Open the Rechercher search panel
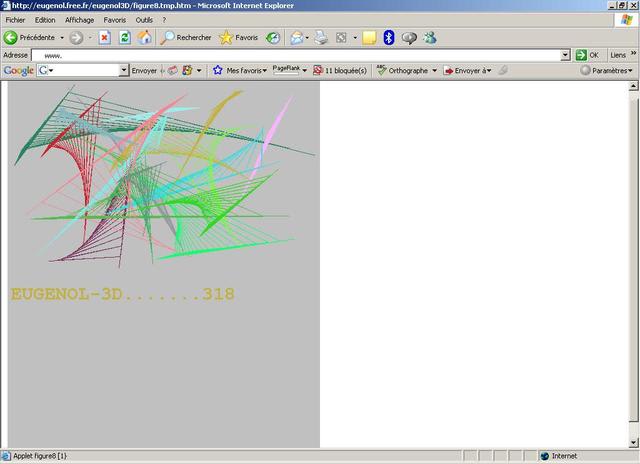The image size is (640, 464). coord(186,38)
